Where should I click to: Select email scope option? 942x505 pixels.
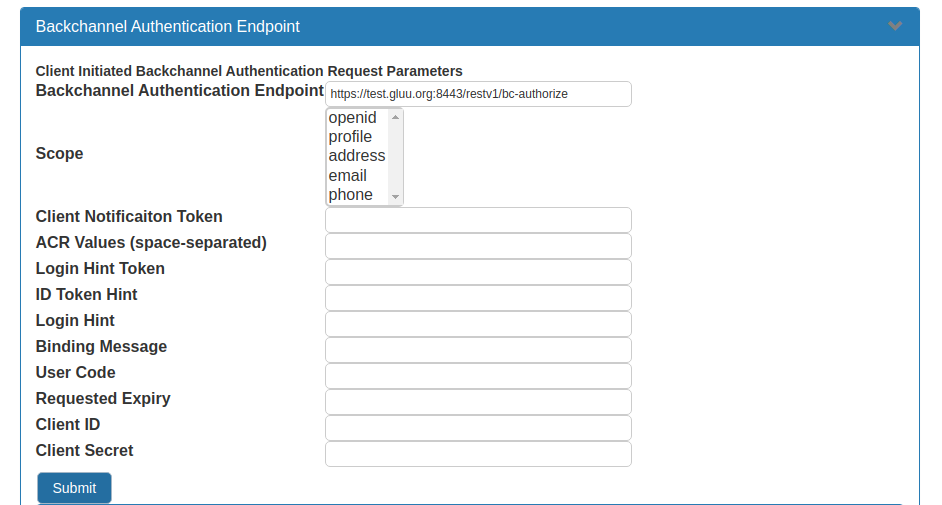tap(348, 175)
